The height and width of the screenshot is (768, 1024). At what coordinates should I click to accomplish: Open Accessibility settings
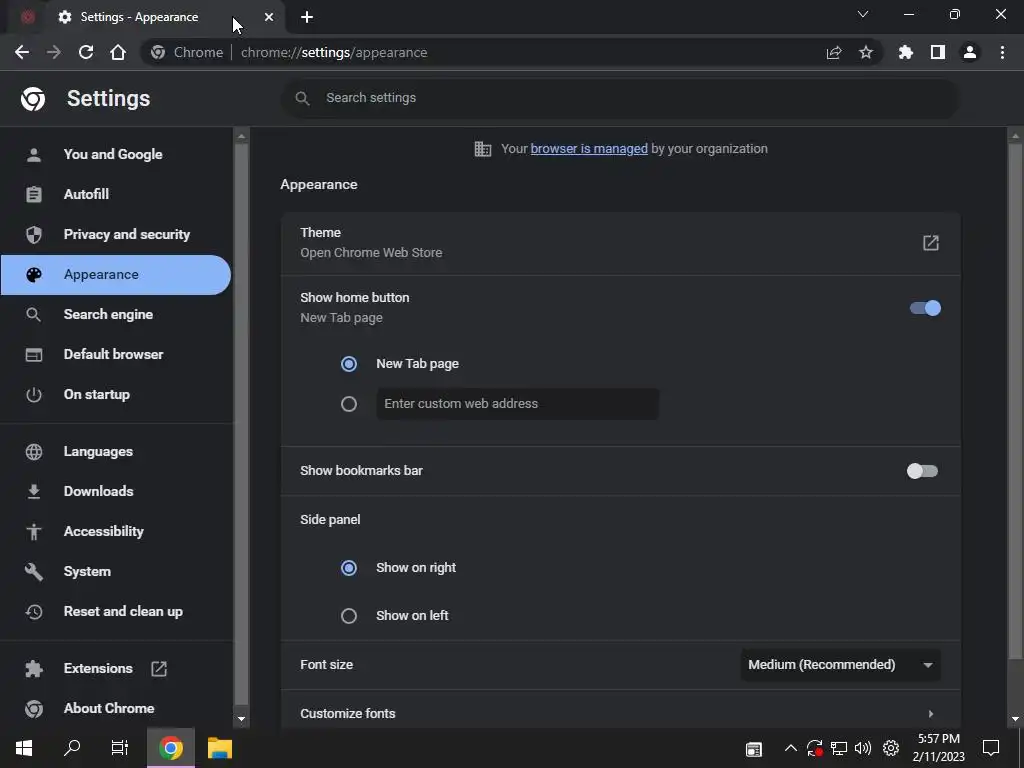tap(115, 531)
